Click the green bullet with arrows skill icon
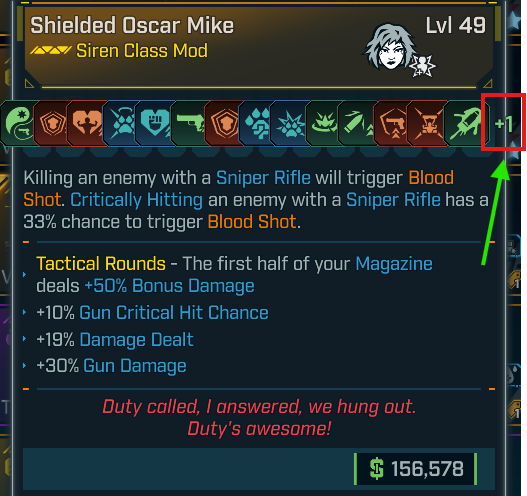 coord(358,123)
